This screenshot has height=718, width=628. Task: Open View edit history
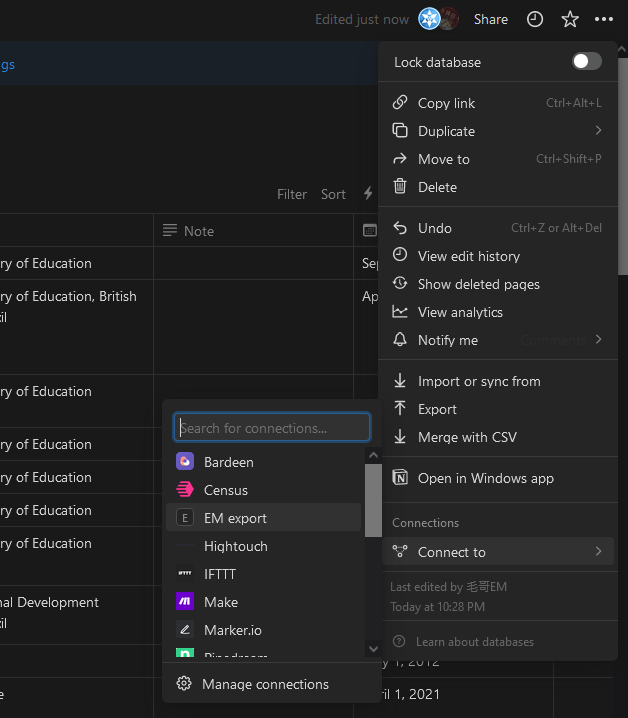[x=498, y=256]
